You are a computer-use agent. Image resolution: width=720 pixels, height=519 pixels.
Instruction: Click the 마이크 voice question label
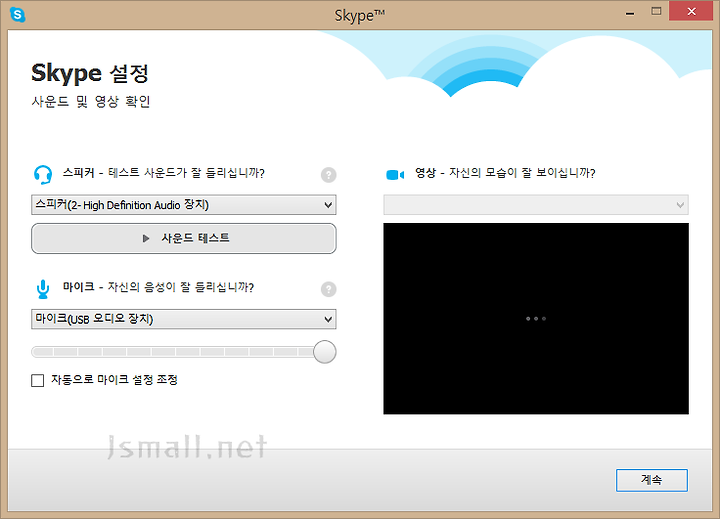click(158, 287)
